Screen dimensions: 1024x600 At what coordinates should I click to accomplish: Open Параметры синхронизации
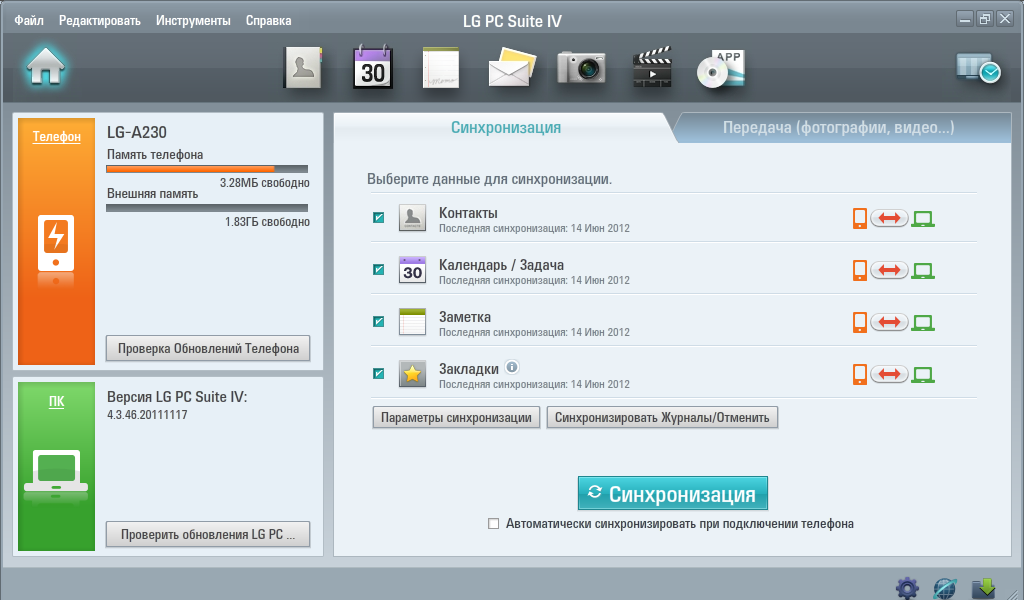coord(456,418)
